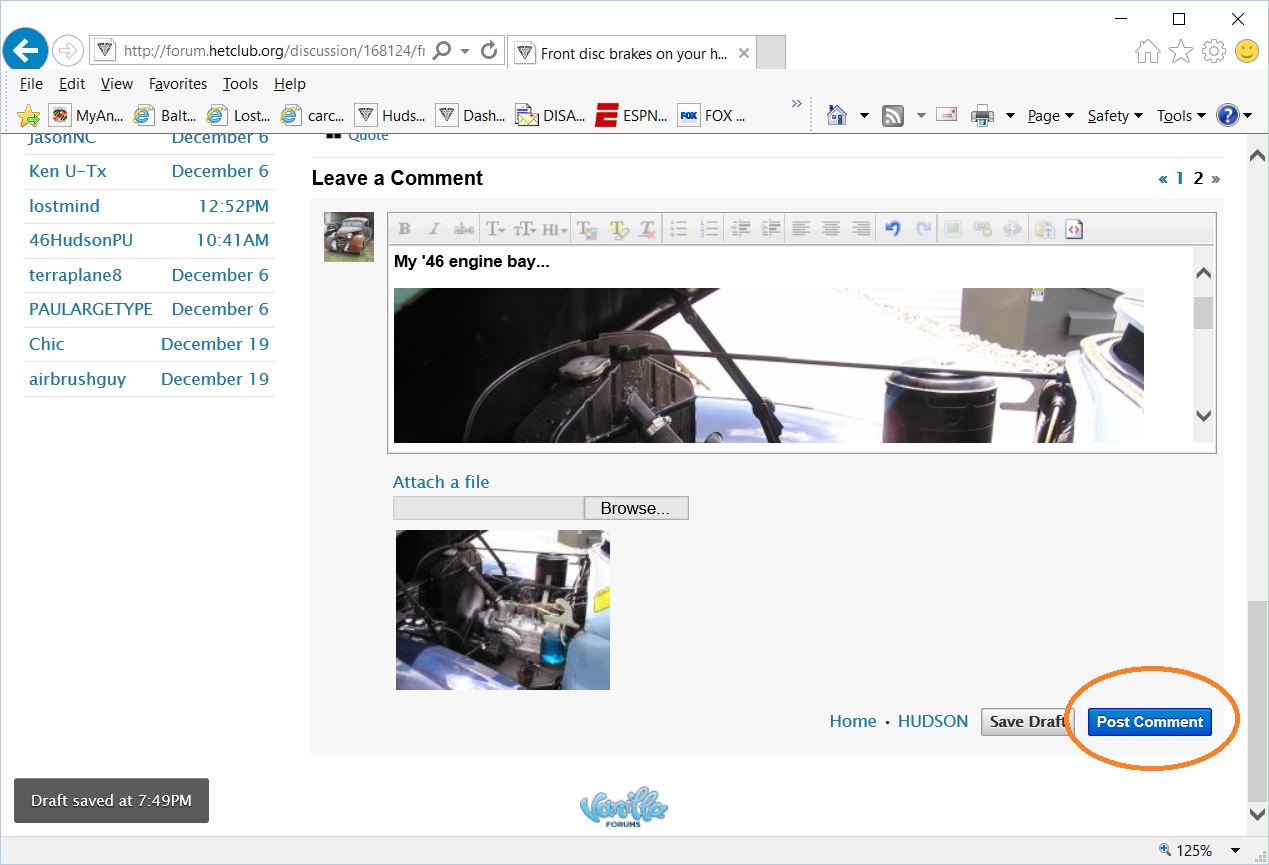1269x865 pixels.
Task: Open the View menu
Action: [x=116, y=84]
